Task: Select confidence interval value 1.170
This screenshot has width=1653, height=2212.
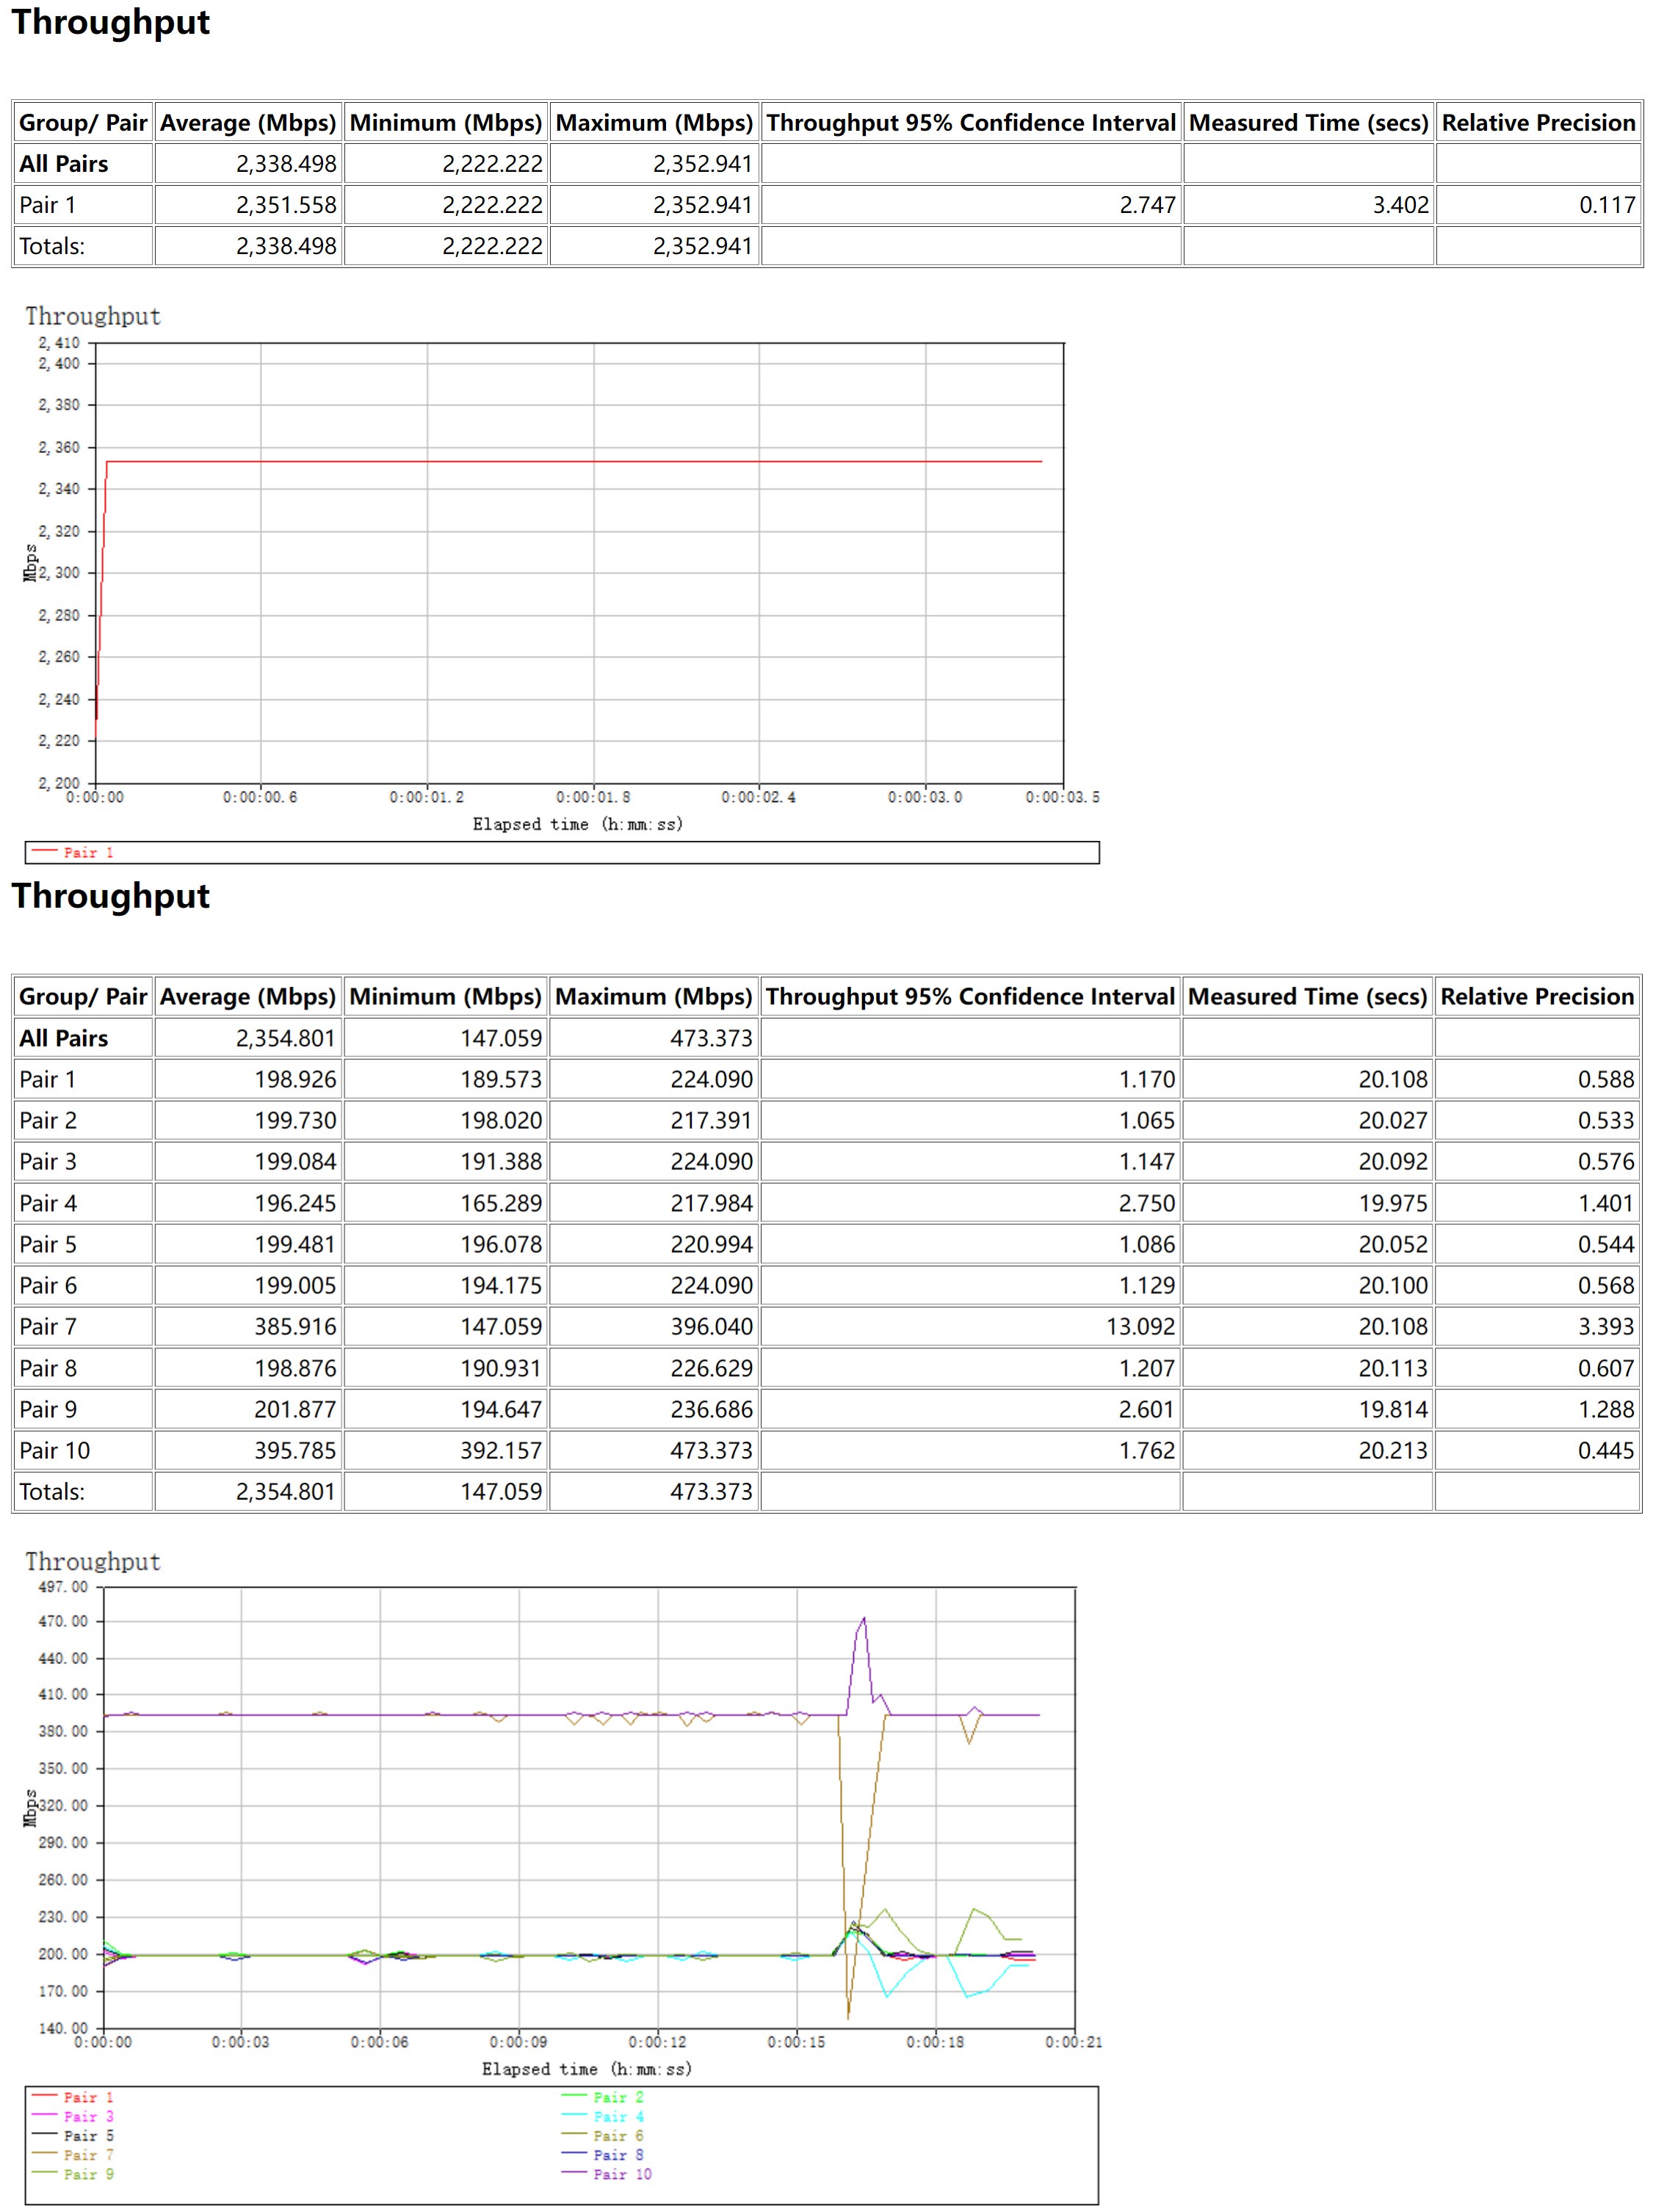Action: 1147,1079
